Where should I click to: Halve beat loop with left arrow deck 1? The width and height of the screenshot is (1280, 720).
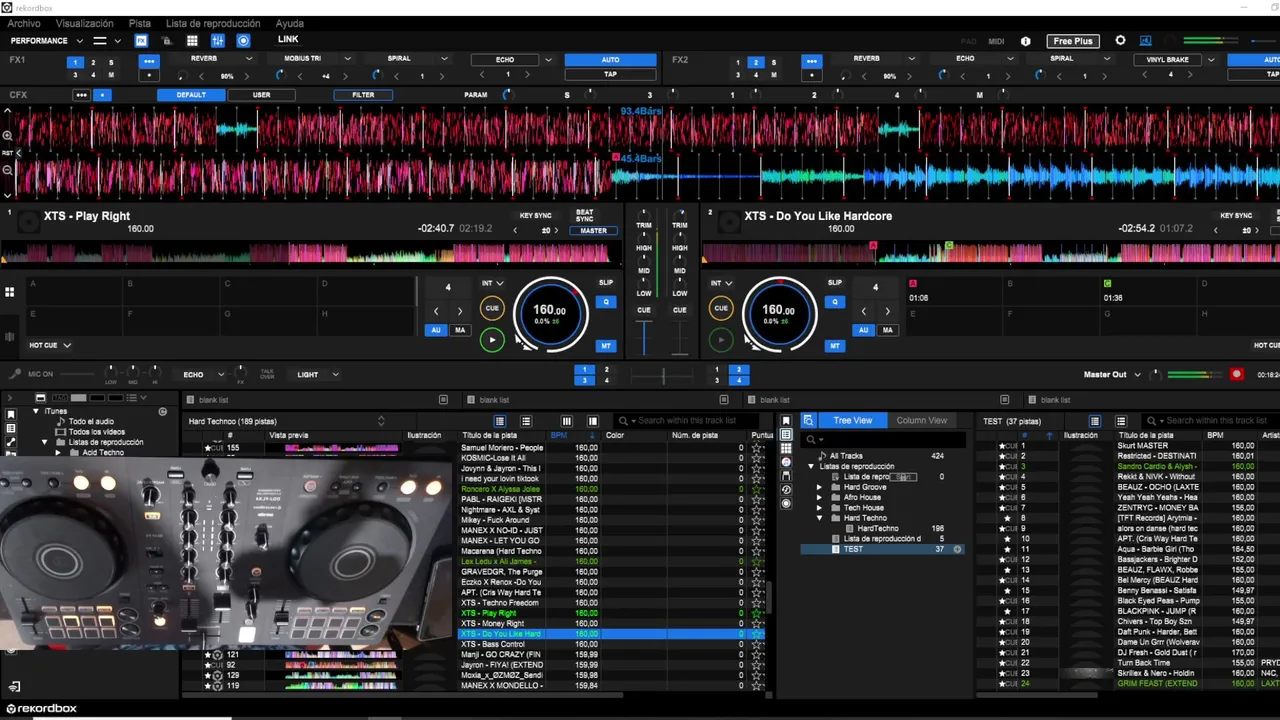[x=436, y=311]
